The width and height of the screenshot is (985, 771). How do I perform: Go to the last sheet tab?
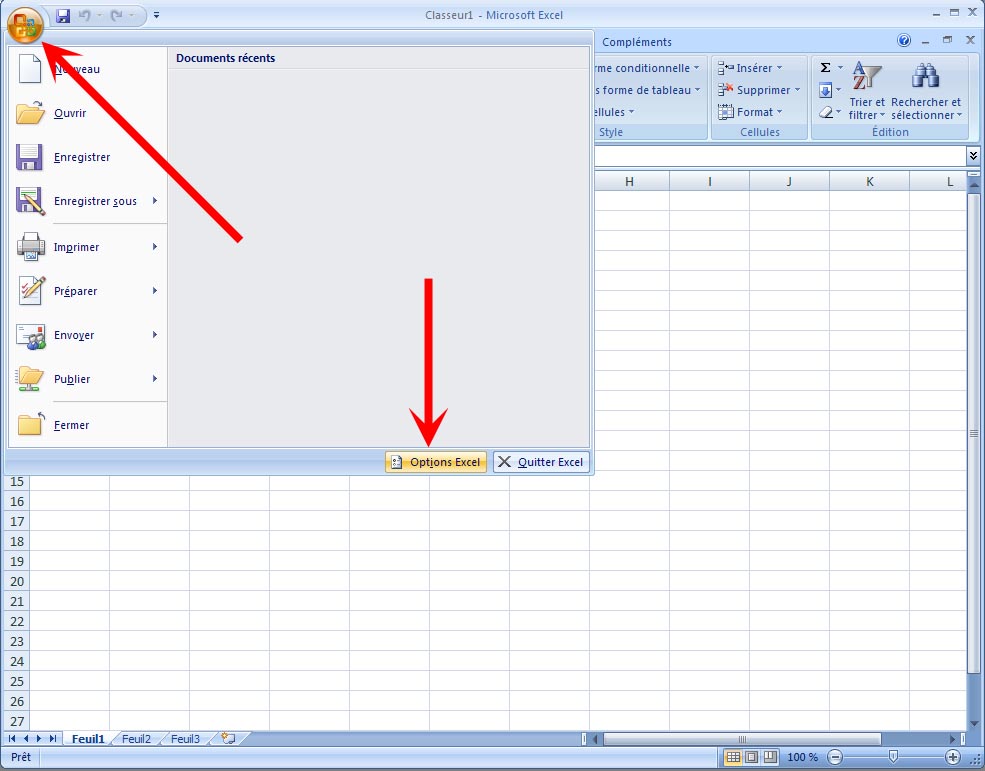53,739
